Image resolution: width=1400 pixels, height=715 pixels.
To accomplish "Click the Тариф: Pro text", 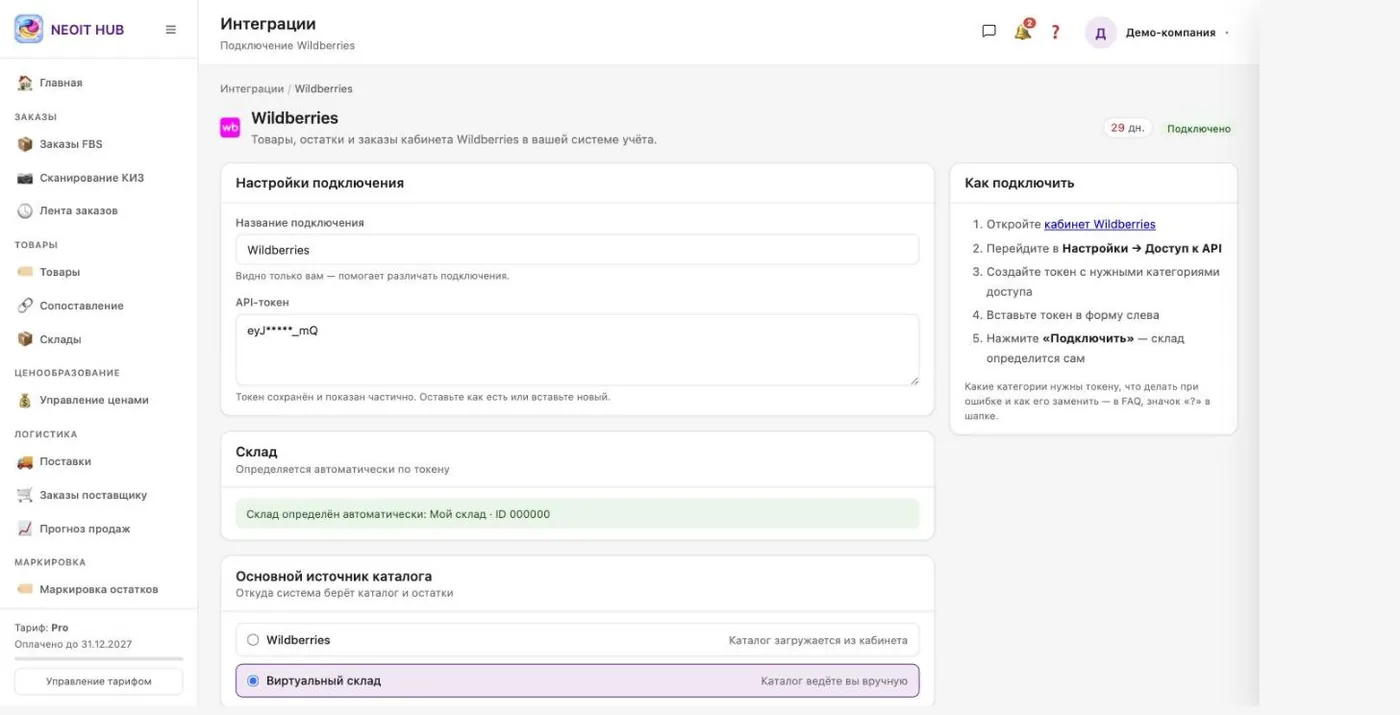I will click(x=41, y=628).
